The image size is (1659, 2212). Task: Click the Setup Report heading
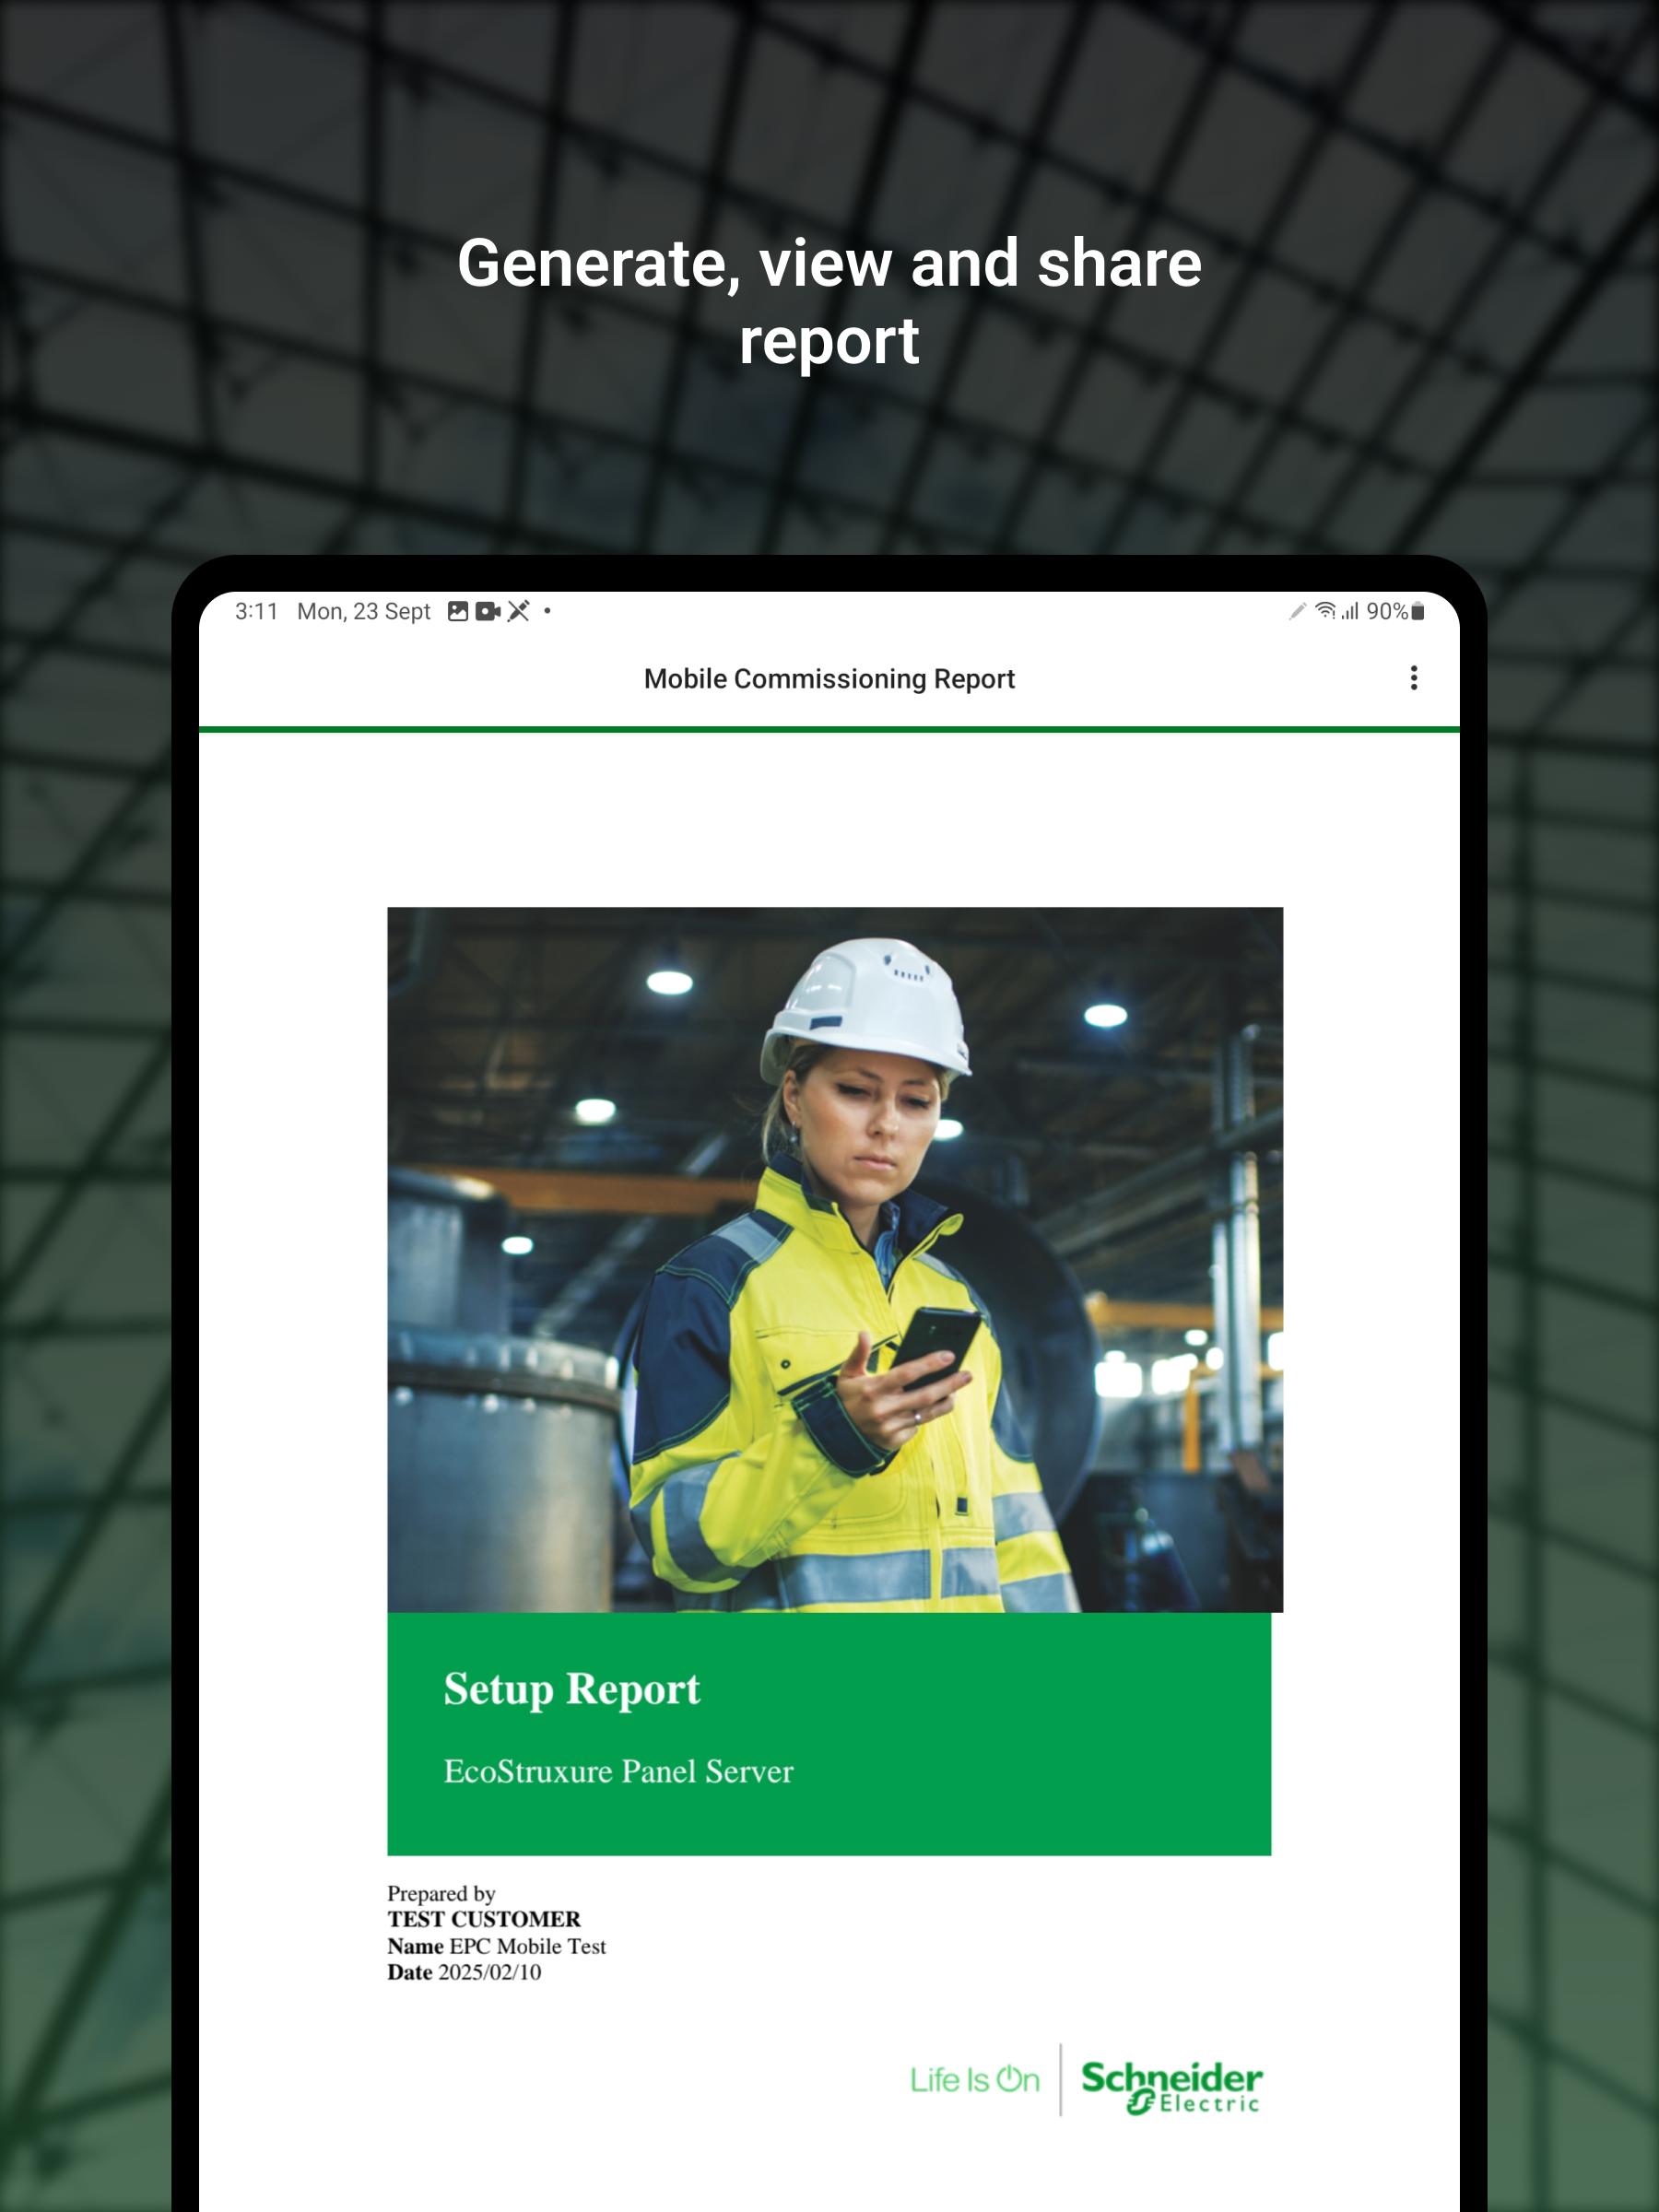pyautogui.click(x=572, y=1689)
